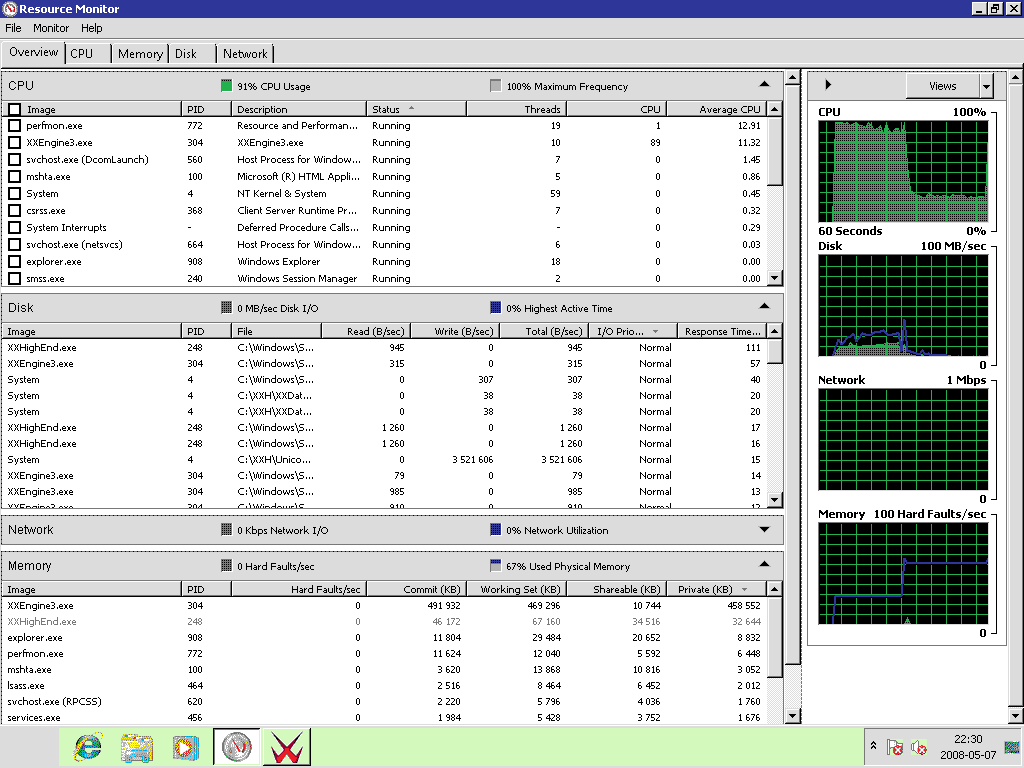Switch to the Network tab

pyautogui.click(x=245, y=54)
